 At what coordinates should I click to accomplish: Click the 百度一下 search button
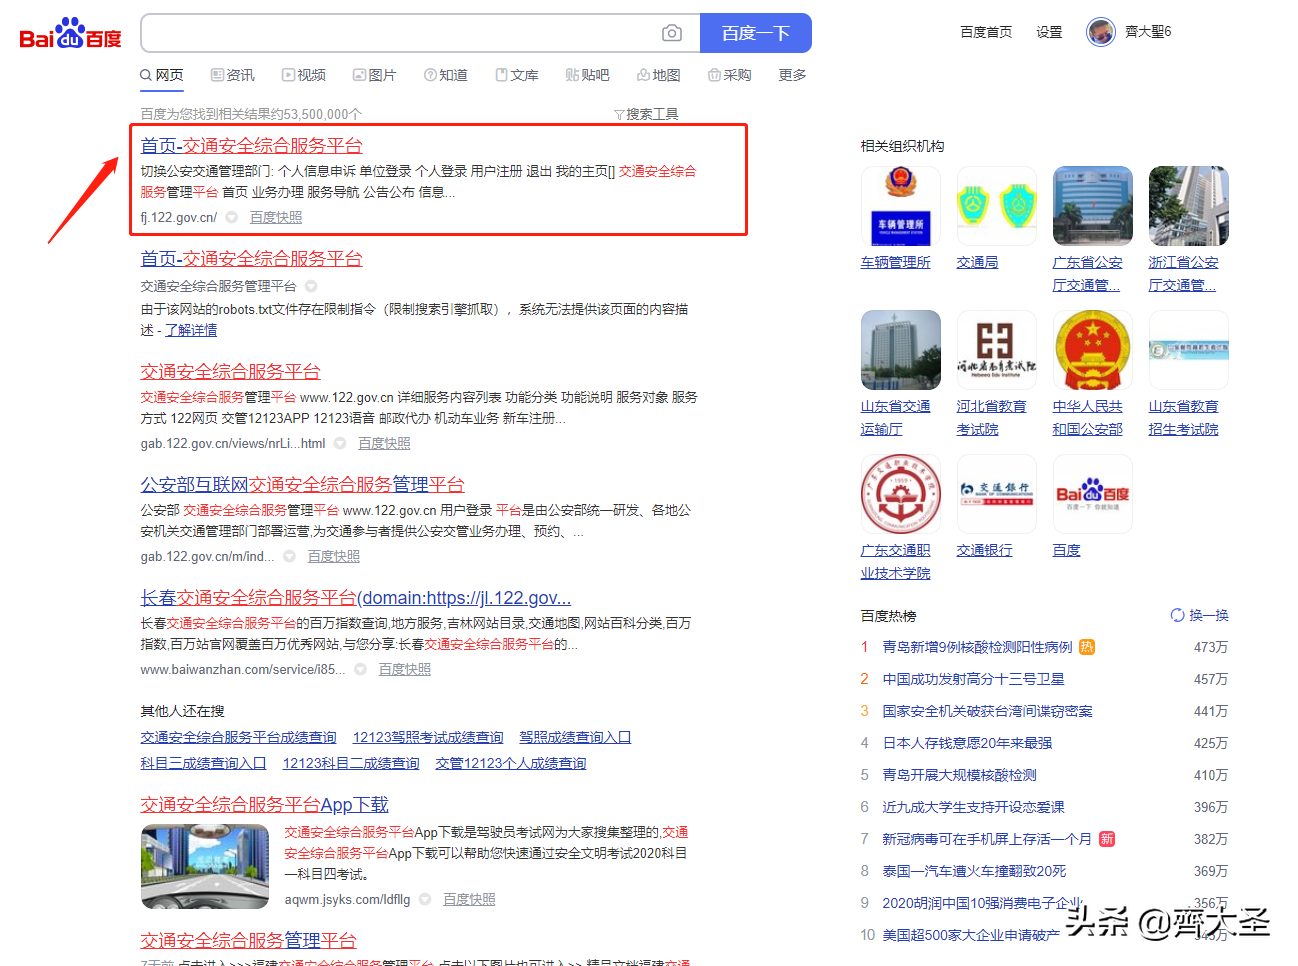(755, 33)
